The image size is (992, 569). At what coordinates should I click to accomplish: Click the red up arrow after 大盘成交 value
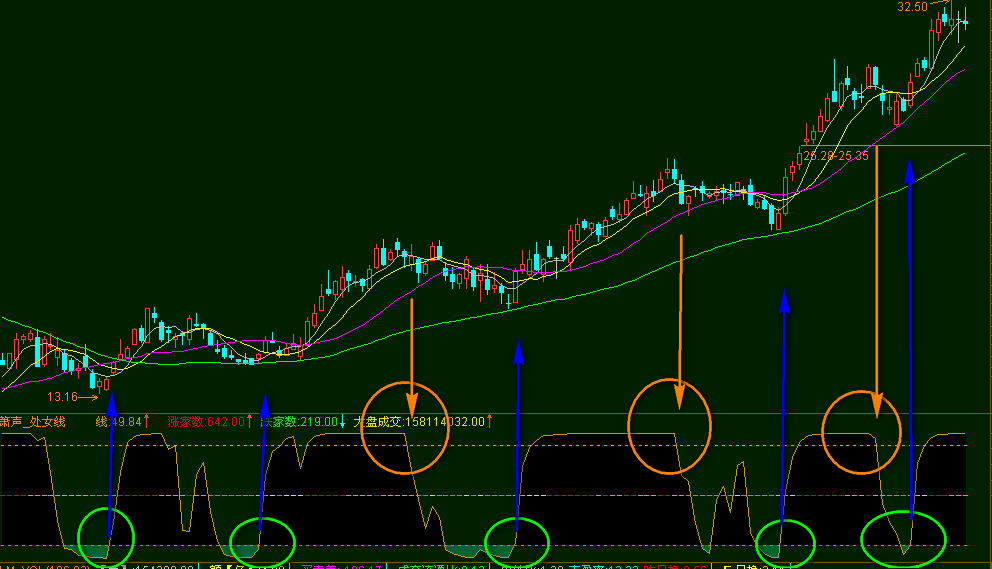[490, 422]
